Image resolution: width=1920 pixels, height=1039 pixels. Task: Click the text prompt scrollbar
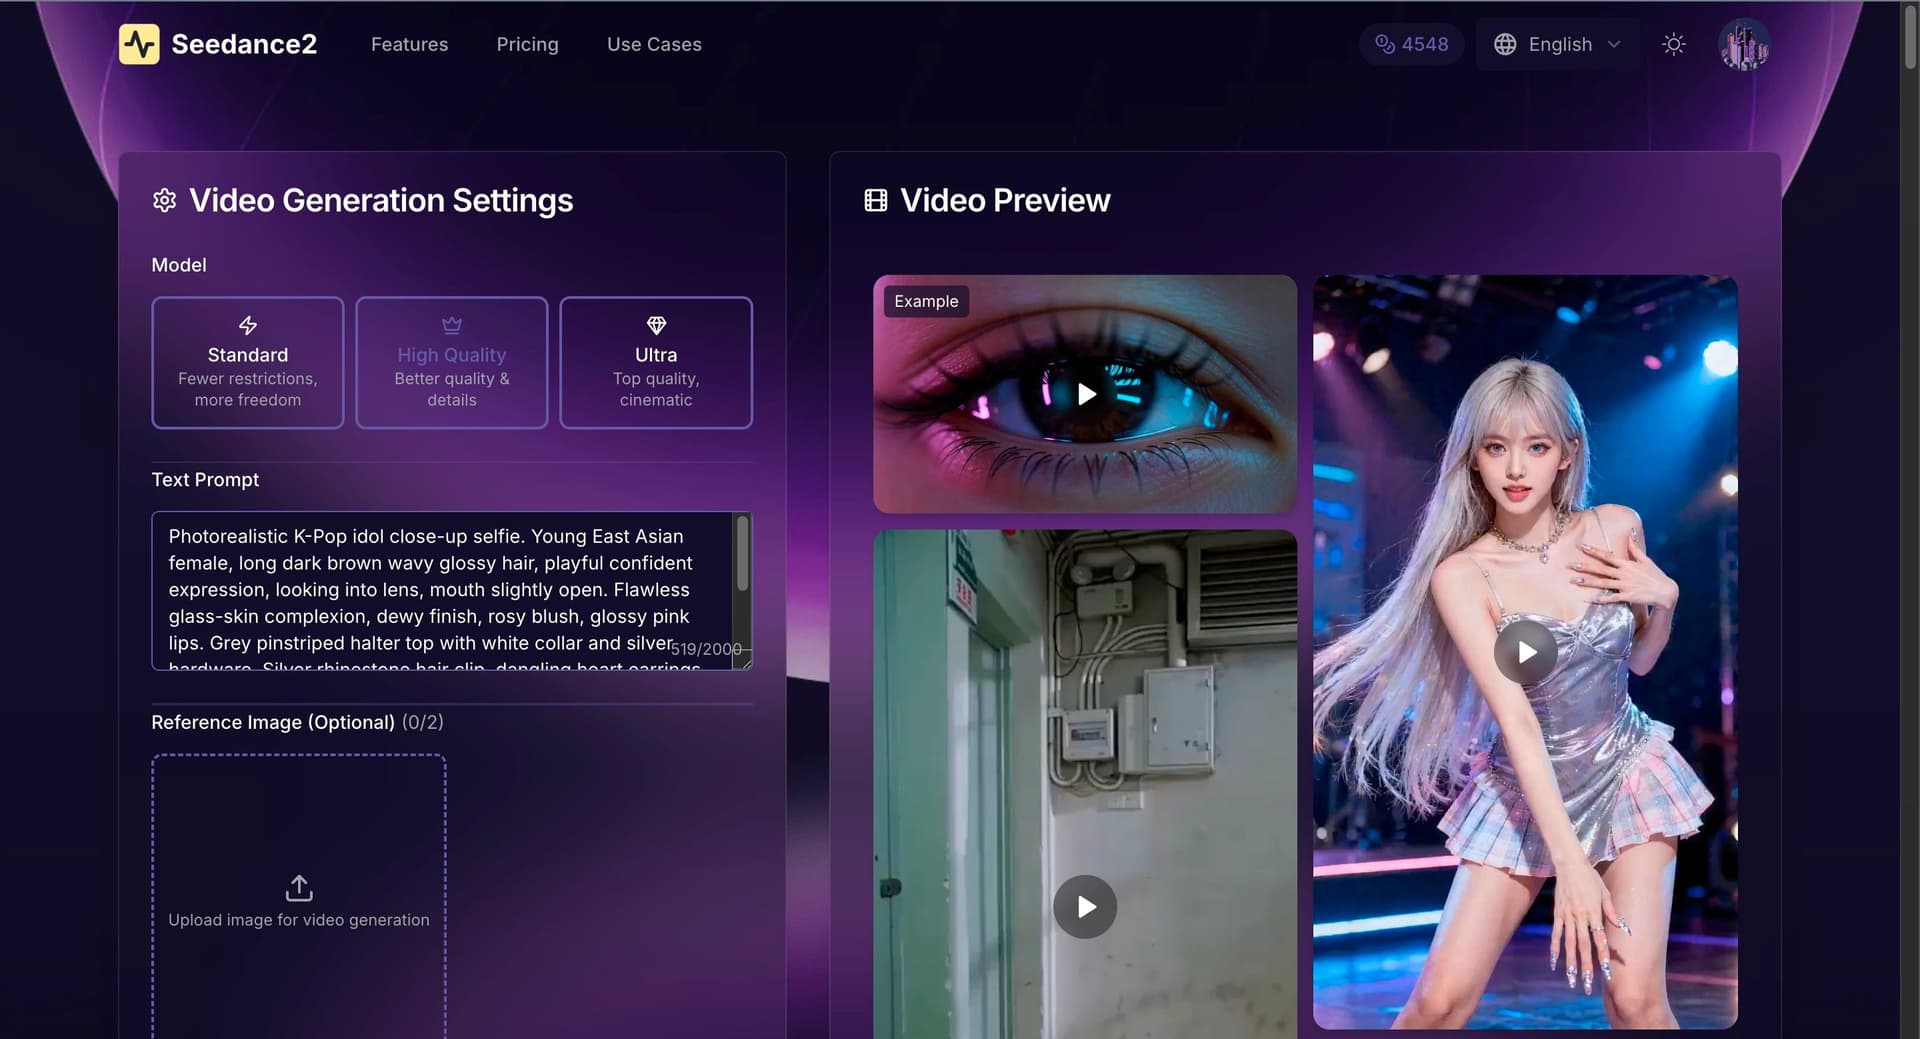[x=742, y=555]
